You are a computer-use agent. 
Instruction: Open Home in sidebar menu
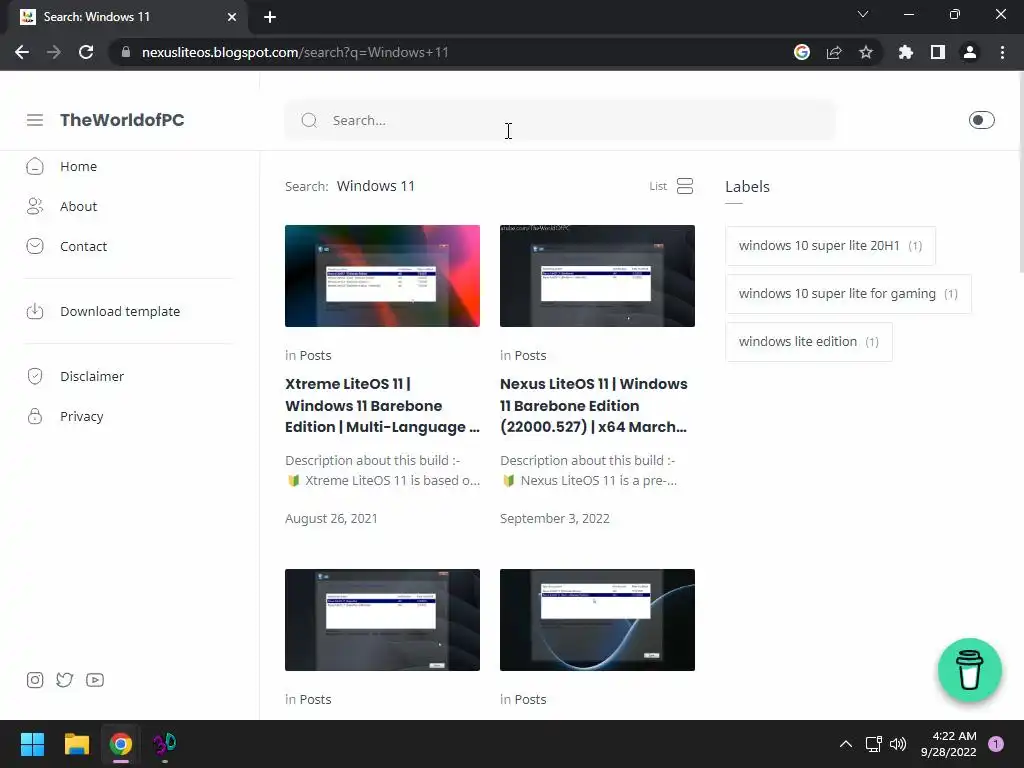tap(78, 167)
